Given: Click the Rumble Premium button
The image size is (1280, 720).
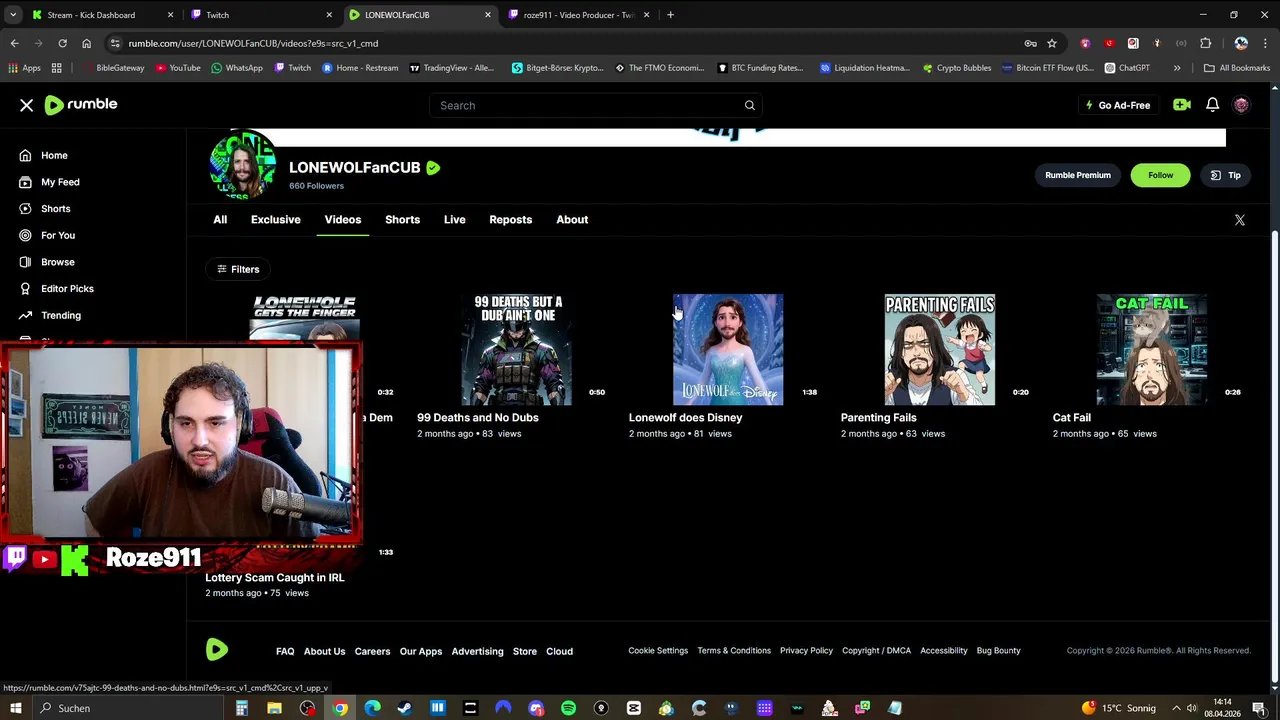Looking at the screenshot, I should click(x=1078, y=175).
